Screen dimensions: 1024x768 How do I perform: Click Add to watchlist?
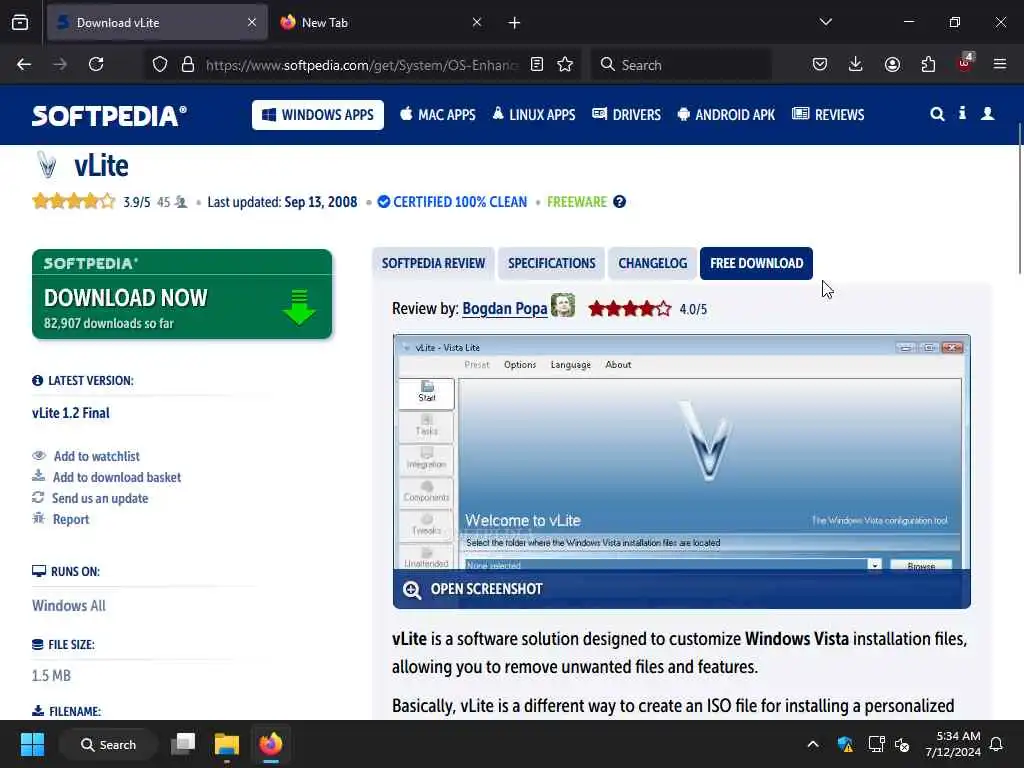pyautogui.click(x=96, y=456)
